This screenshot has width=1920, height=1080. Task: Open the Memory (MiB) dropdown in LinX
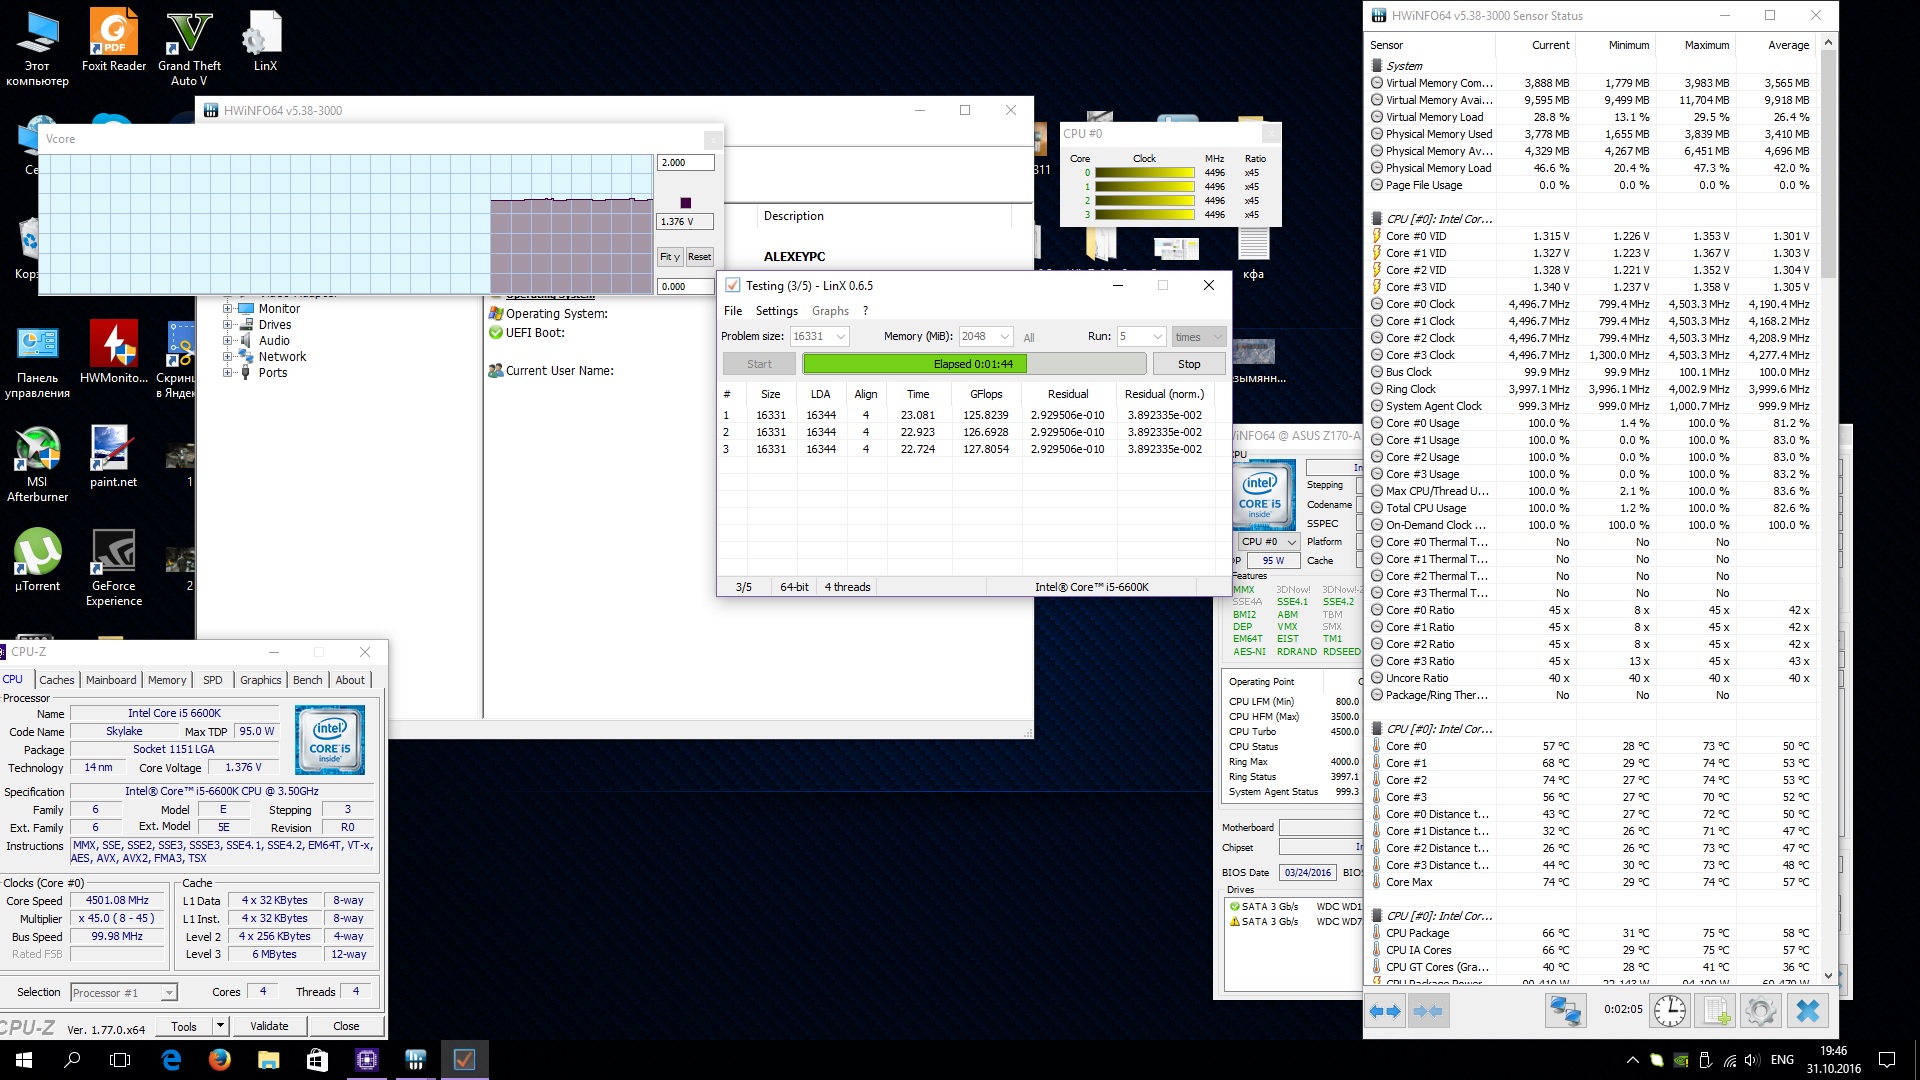pos(1005,337)
